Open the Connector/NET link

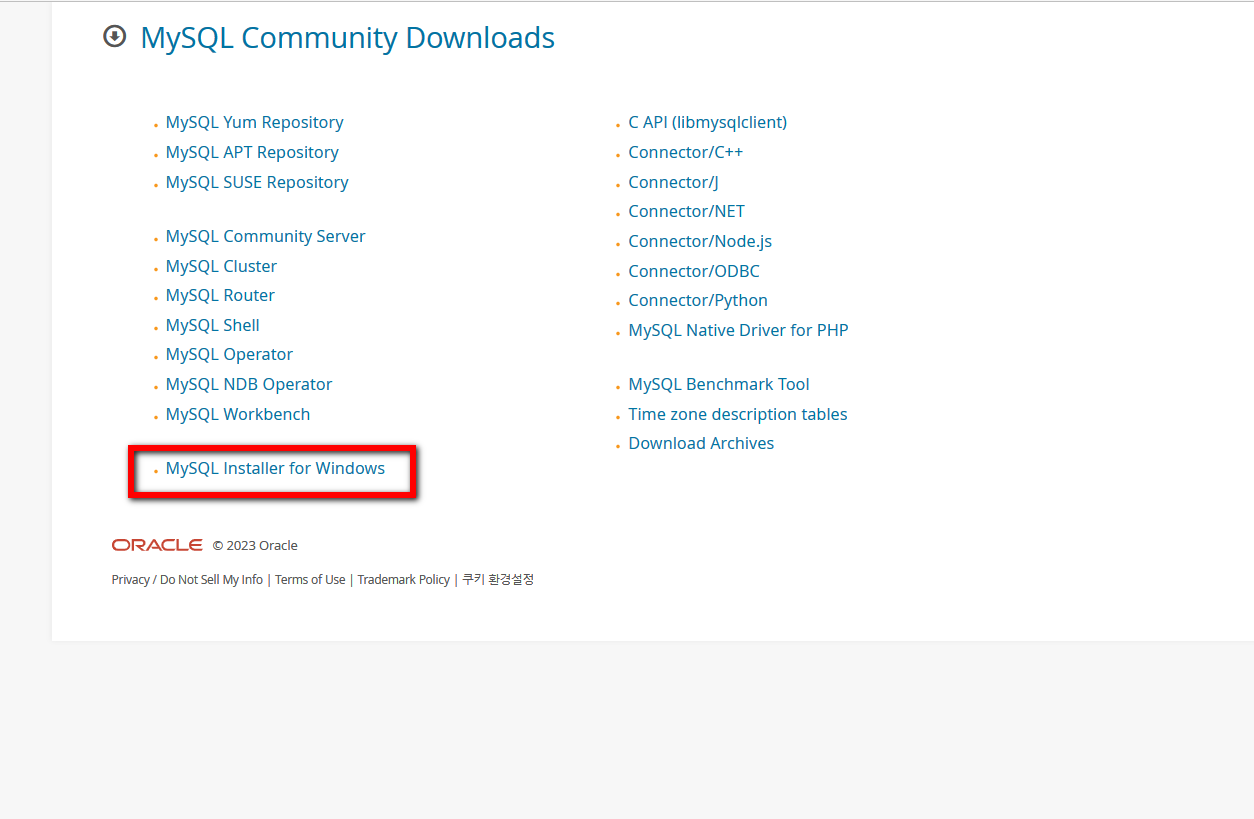687,212
